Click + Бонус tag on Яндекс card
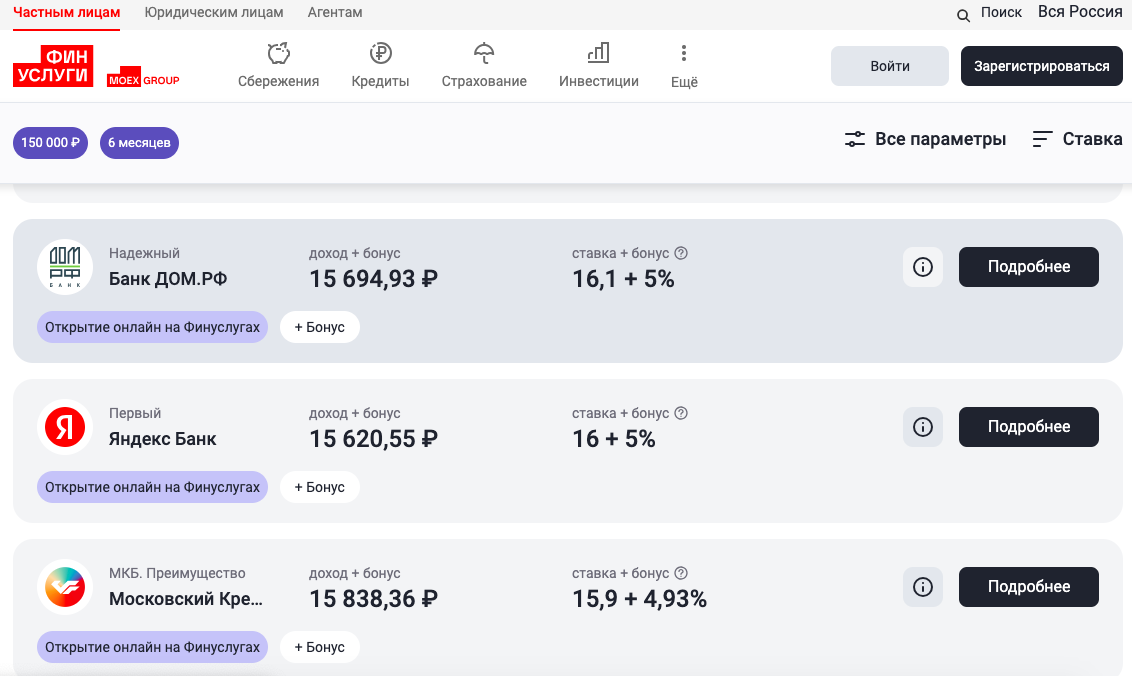 (320, 488)
